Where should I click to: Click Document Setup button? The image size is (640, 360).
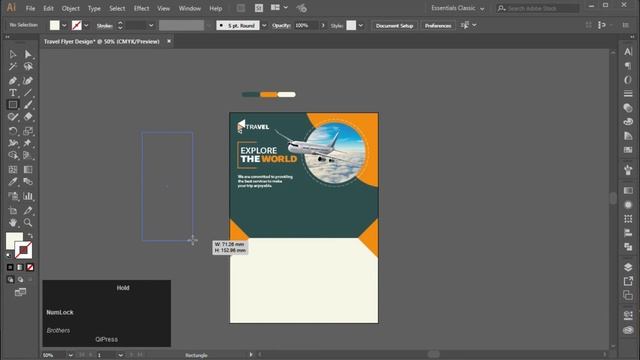[394, 25]
